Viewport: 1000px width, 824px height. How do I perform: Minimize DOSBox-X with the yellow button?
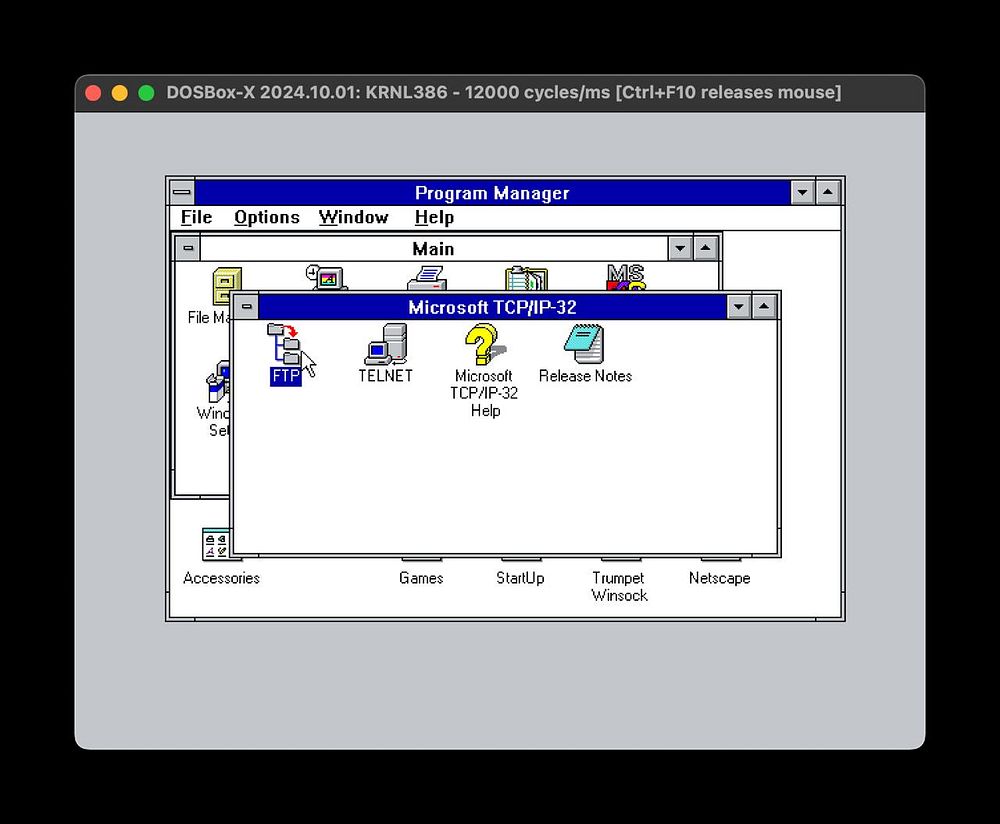coord(120,93)
